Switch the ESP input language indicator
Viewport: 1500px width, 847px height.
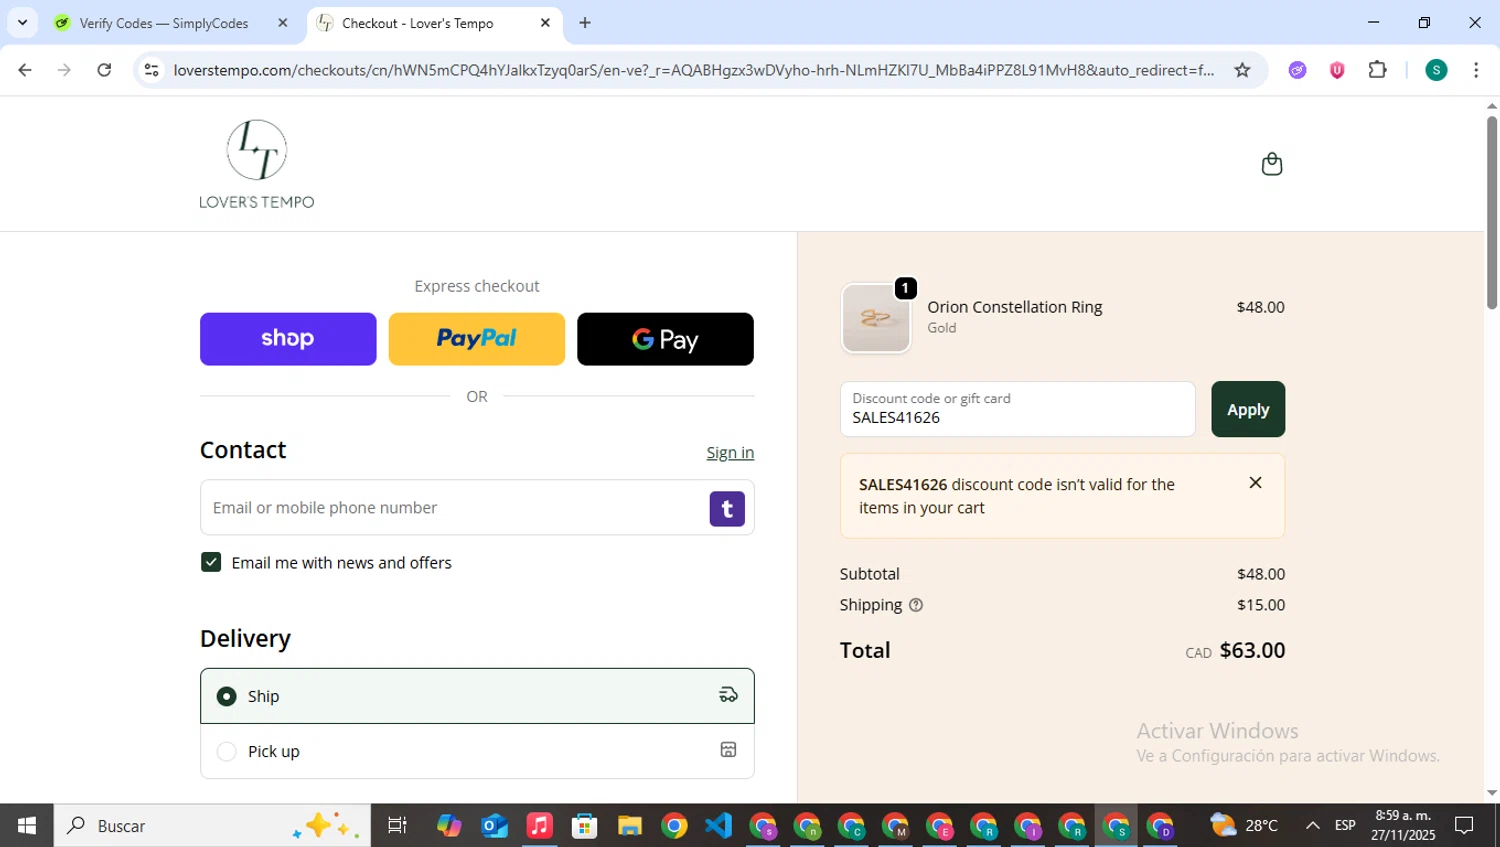[x=1345, y=826]
